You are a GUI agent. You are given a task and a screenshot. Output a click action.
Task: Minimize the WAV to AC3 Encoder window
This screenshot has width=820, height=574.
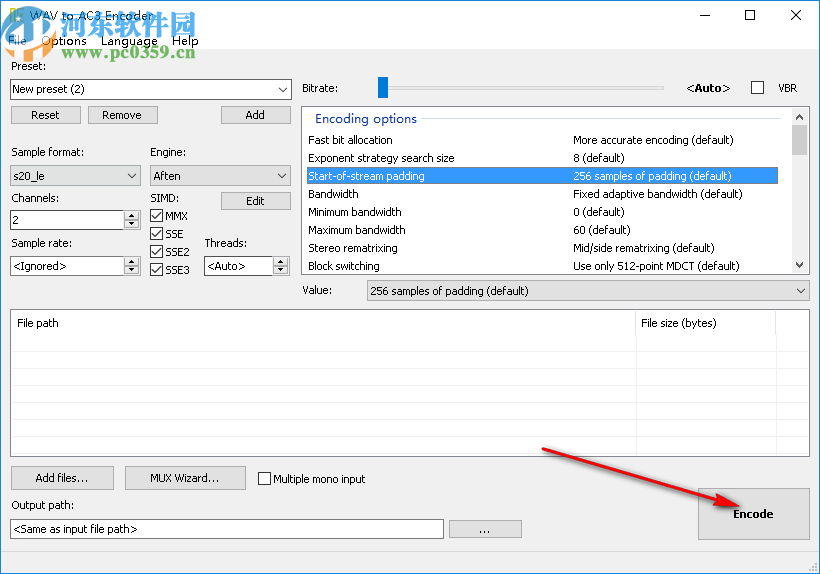[x=705, y=15]
